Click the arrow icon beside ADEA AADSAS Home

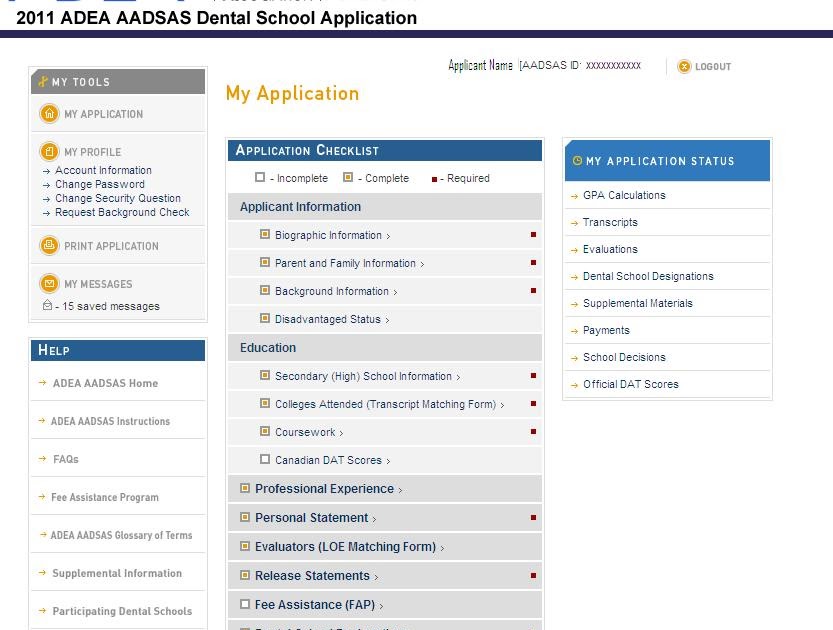tap(42, 382)
